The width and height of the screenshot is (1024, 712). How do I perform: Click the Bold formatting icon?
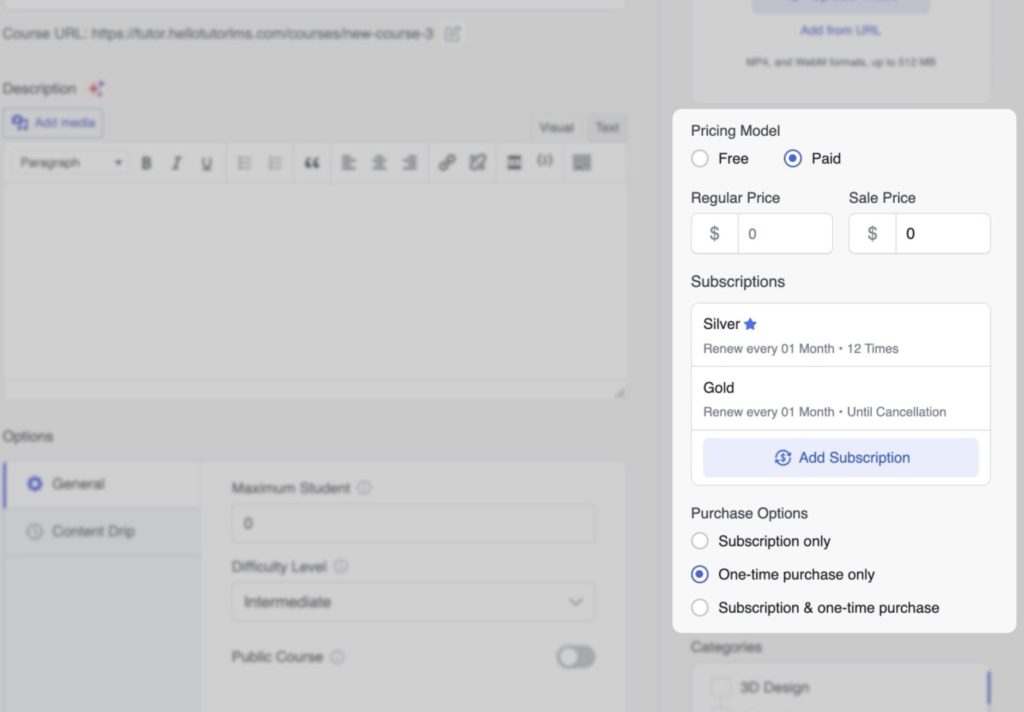click(x=146, y=163)
